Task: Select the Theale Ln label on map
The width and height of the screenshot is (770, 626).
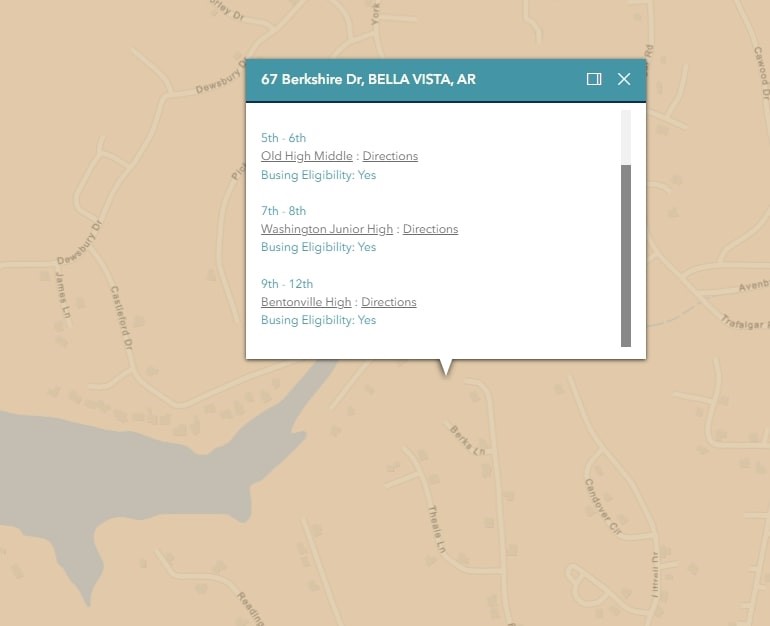Action: (435, 527)
